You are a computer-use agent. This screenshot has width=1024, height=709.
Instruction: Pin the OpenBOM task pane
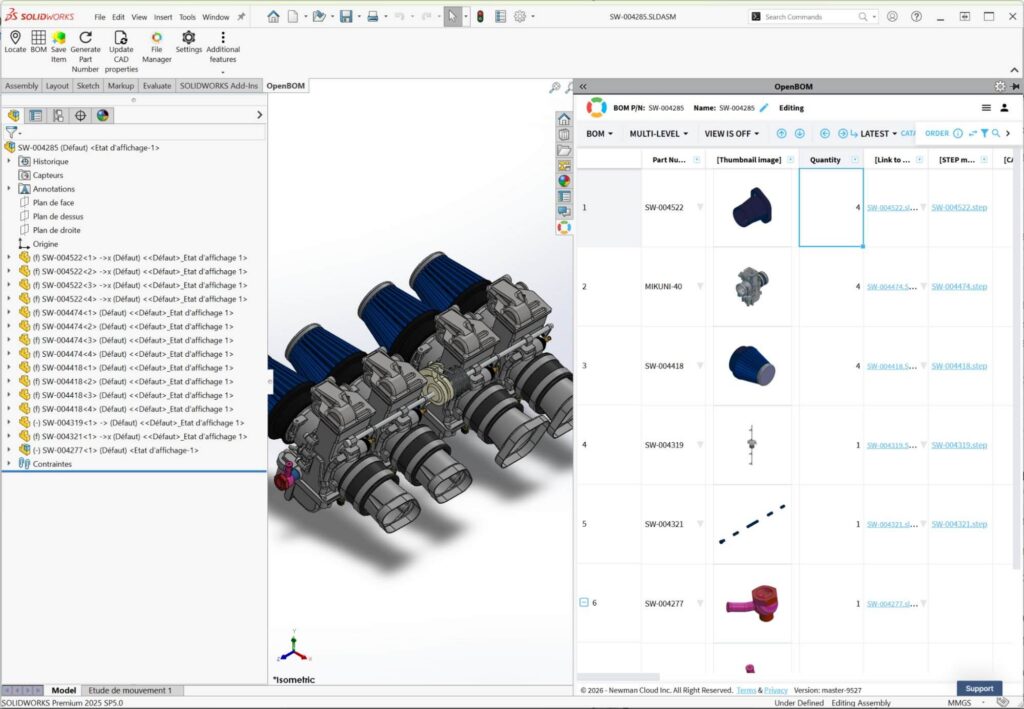[1015, 87]
